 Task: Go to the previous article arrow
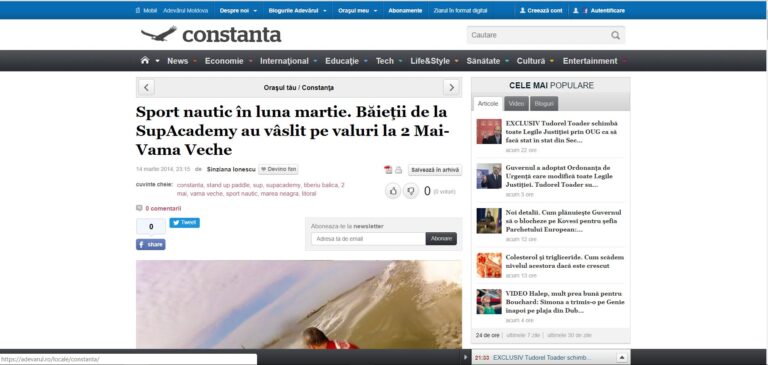(146, 88)
